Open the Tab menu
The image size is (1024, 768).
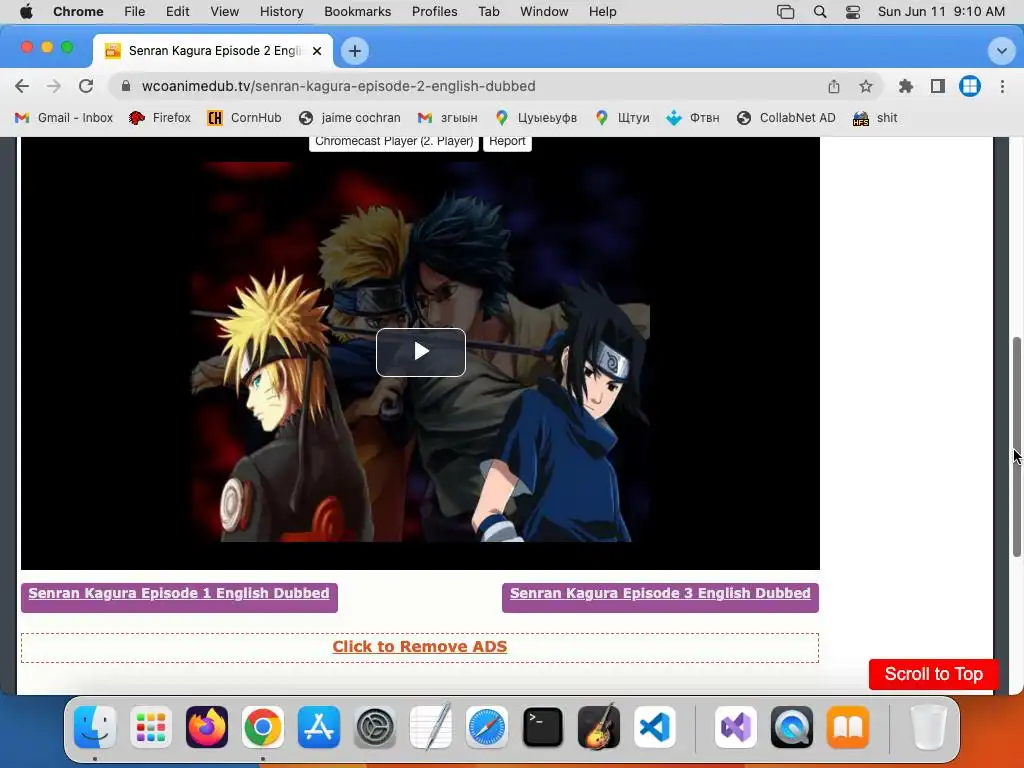tap(488, 12)
